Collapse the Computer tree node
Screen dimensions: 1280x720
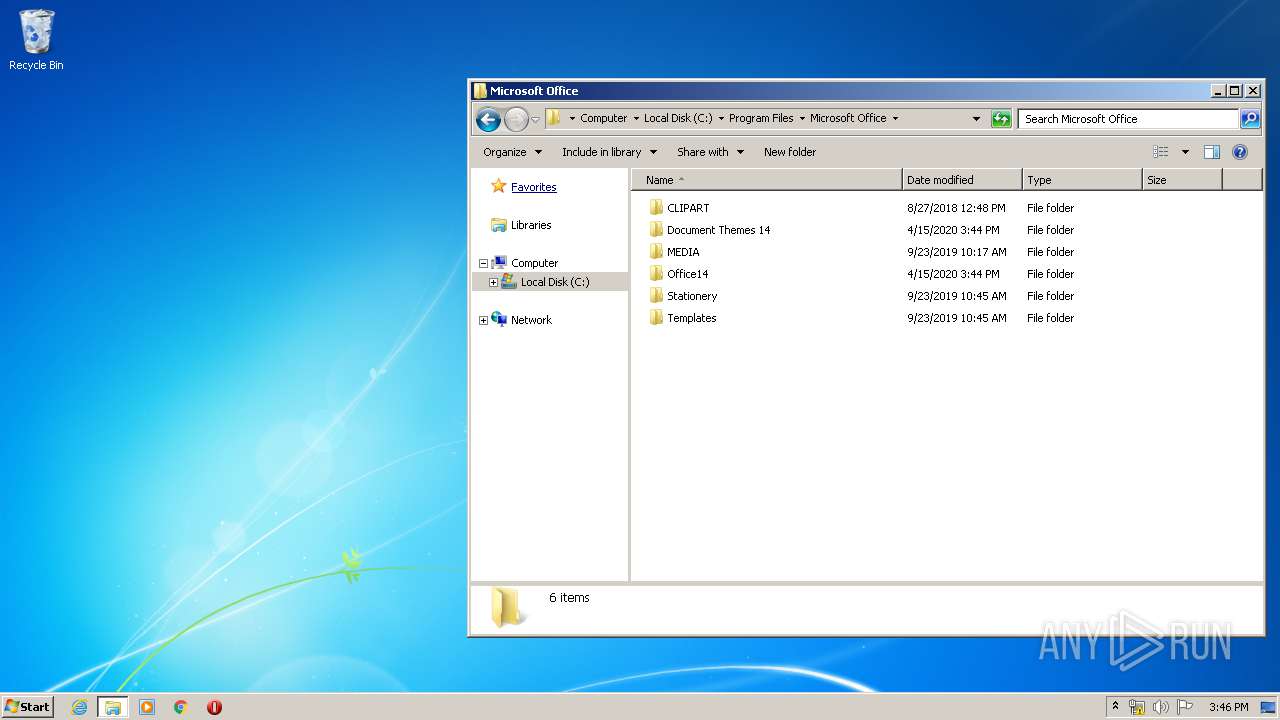[x=483, y=264]
